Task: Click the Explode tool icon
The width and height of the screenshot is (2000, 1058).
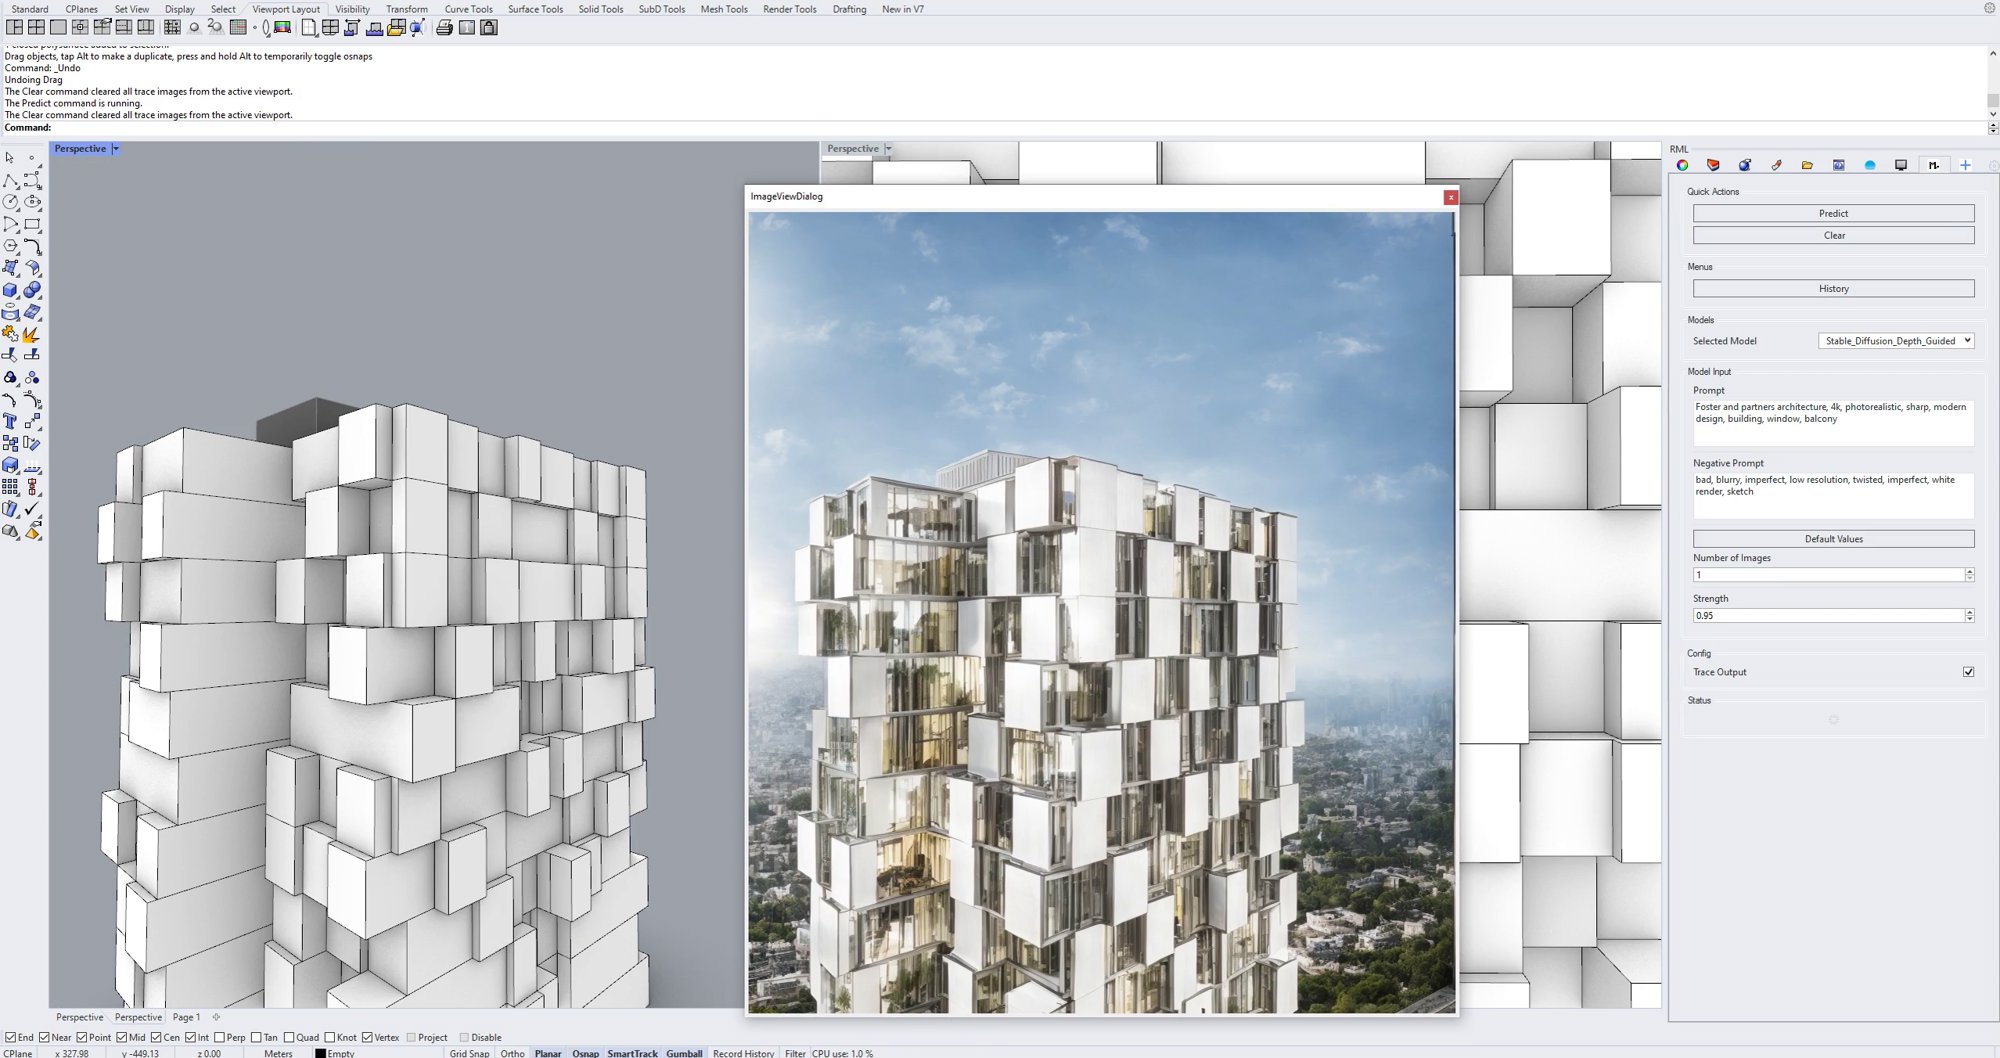Action: point(31,334)
